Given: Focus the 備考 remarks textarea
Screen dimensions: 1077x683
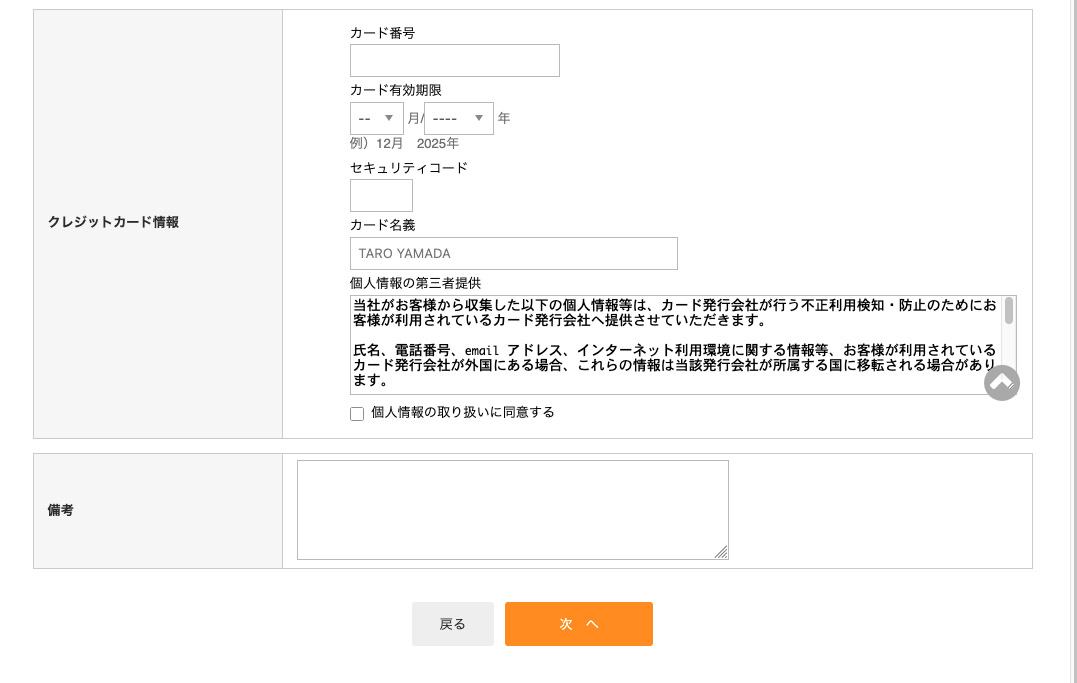Looking at the screenshot, I should (x=512, y=510).
